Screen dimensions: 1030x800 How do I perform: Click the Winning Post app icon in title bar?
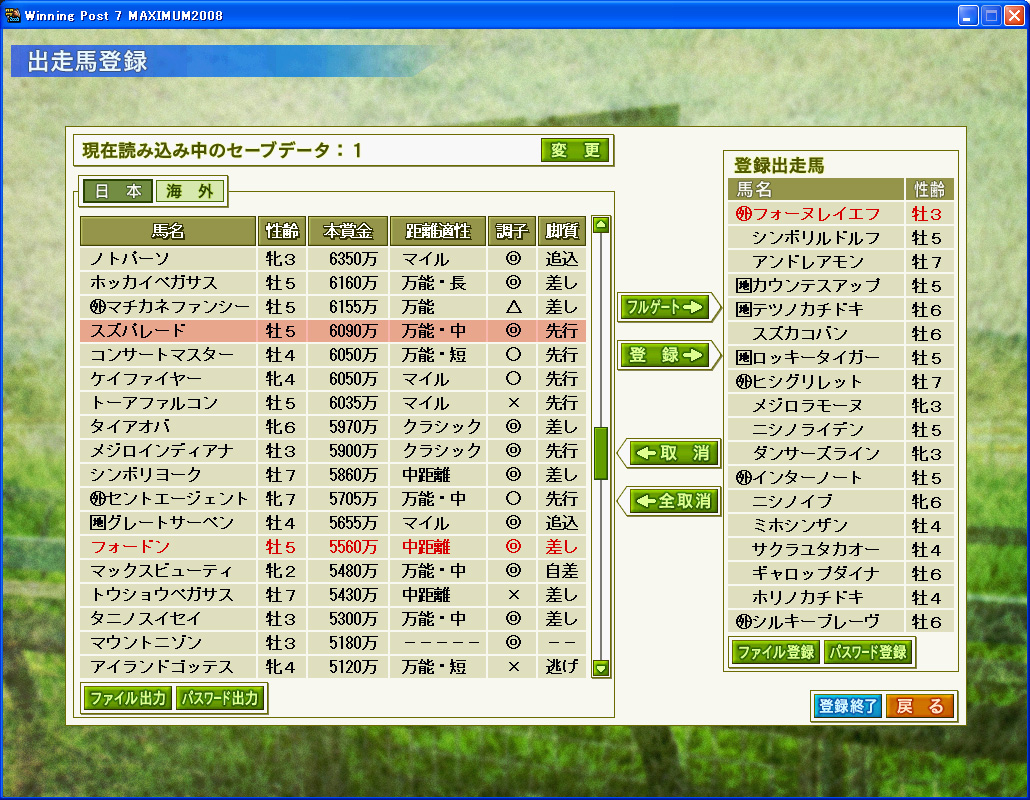pyautogui.click(x=12, y=14)
